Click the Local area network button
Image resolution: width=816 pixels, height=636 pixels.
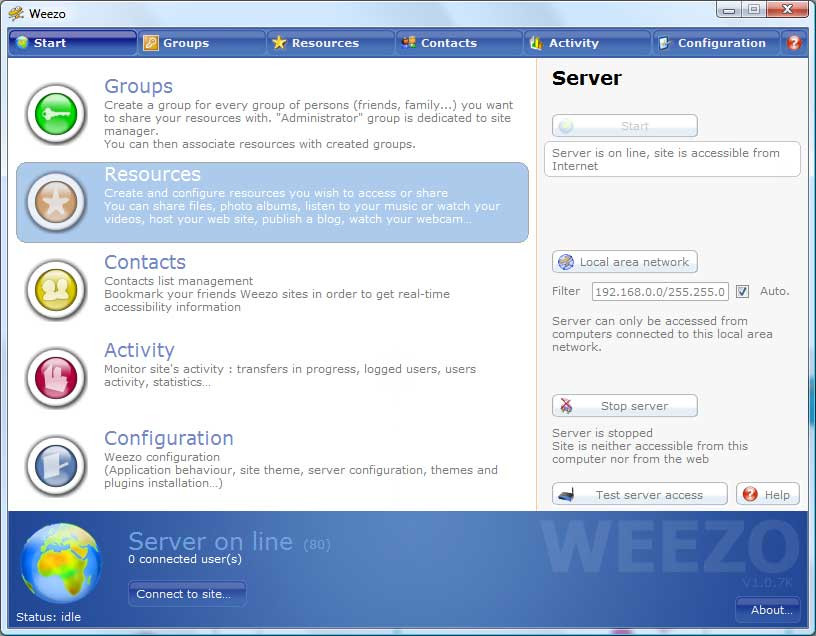tap(624, 262)
